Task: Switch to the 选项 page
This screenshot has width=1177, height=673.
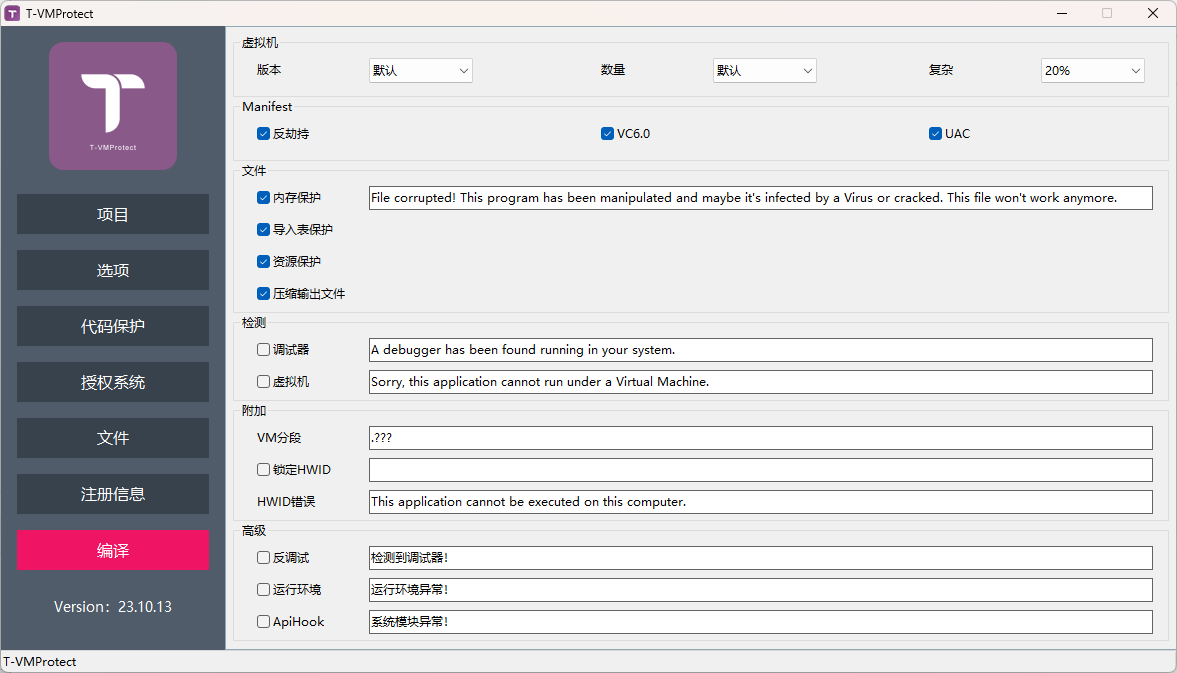Action: pos(113,271)
